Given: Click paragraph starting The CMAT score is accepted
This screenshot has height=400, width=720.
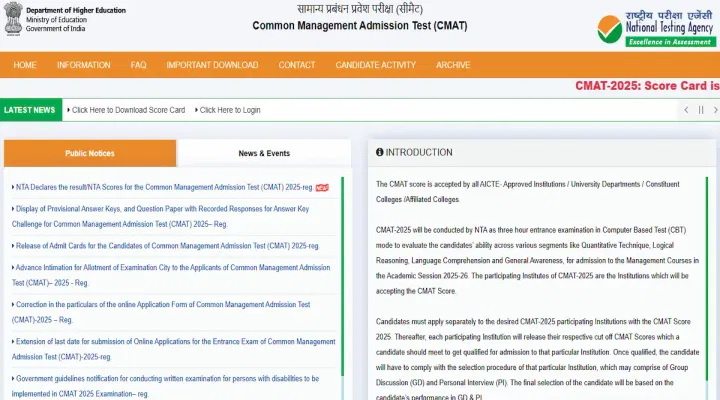Looking at the screenshot, I should 528,192.
